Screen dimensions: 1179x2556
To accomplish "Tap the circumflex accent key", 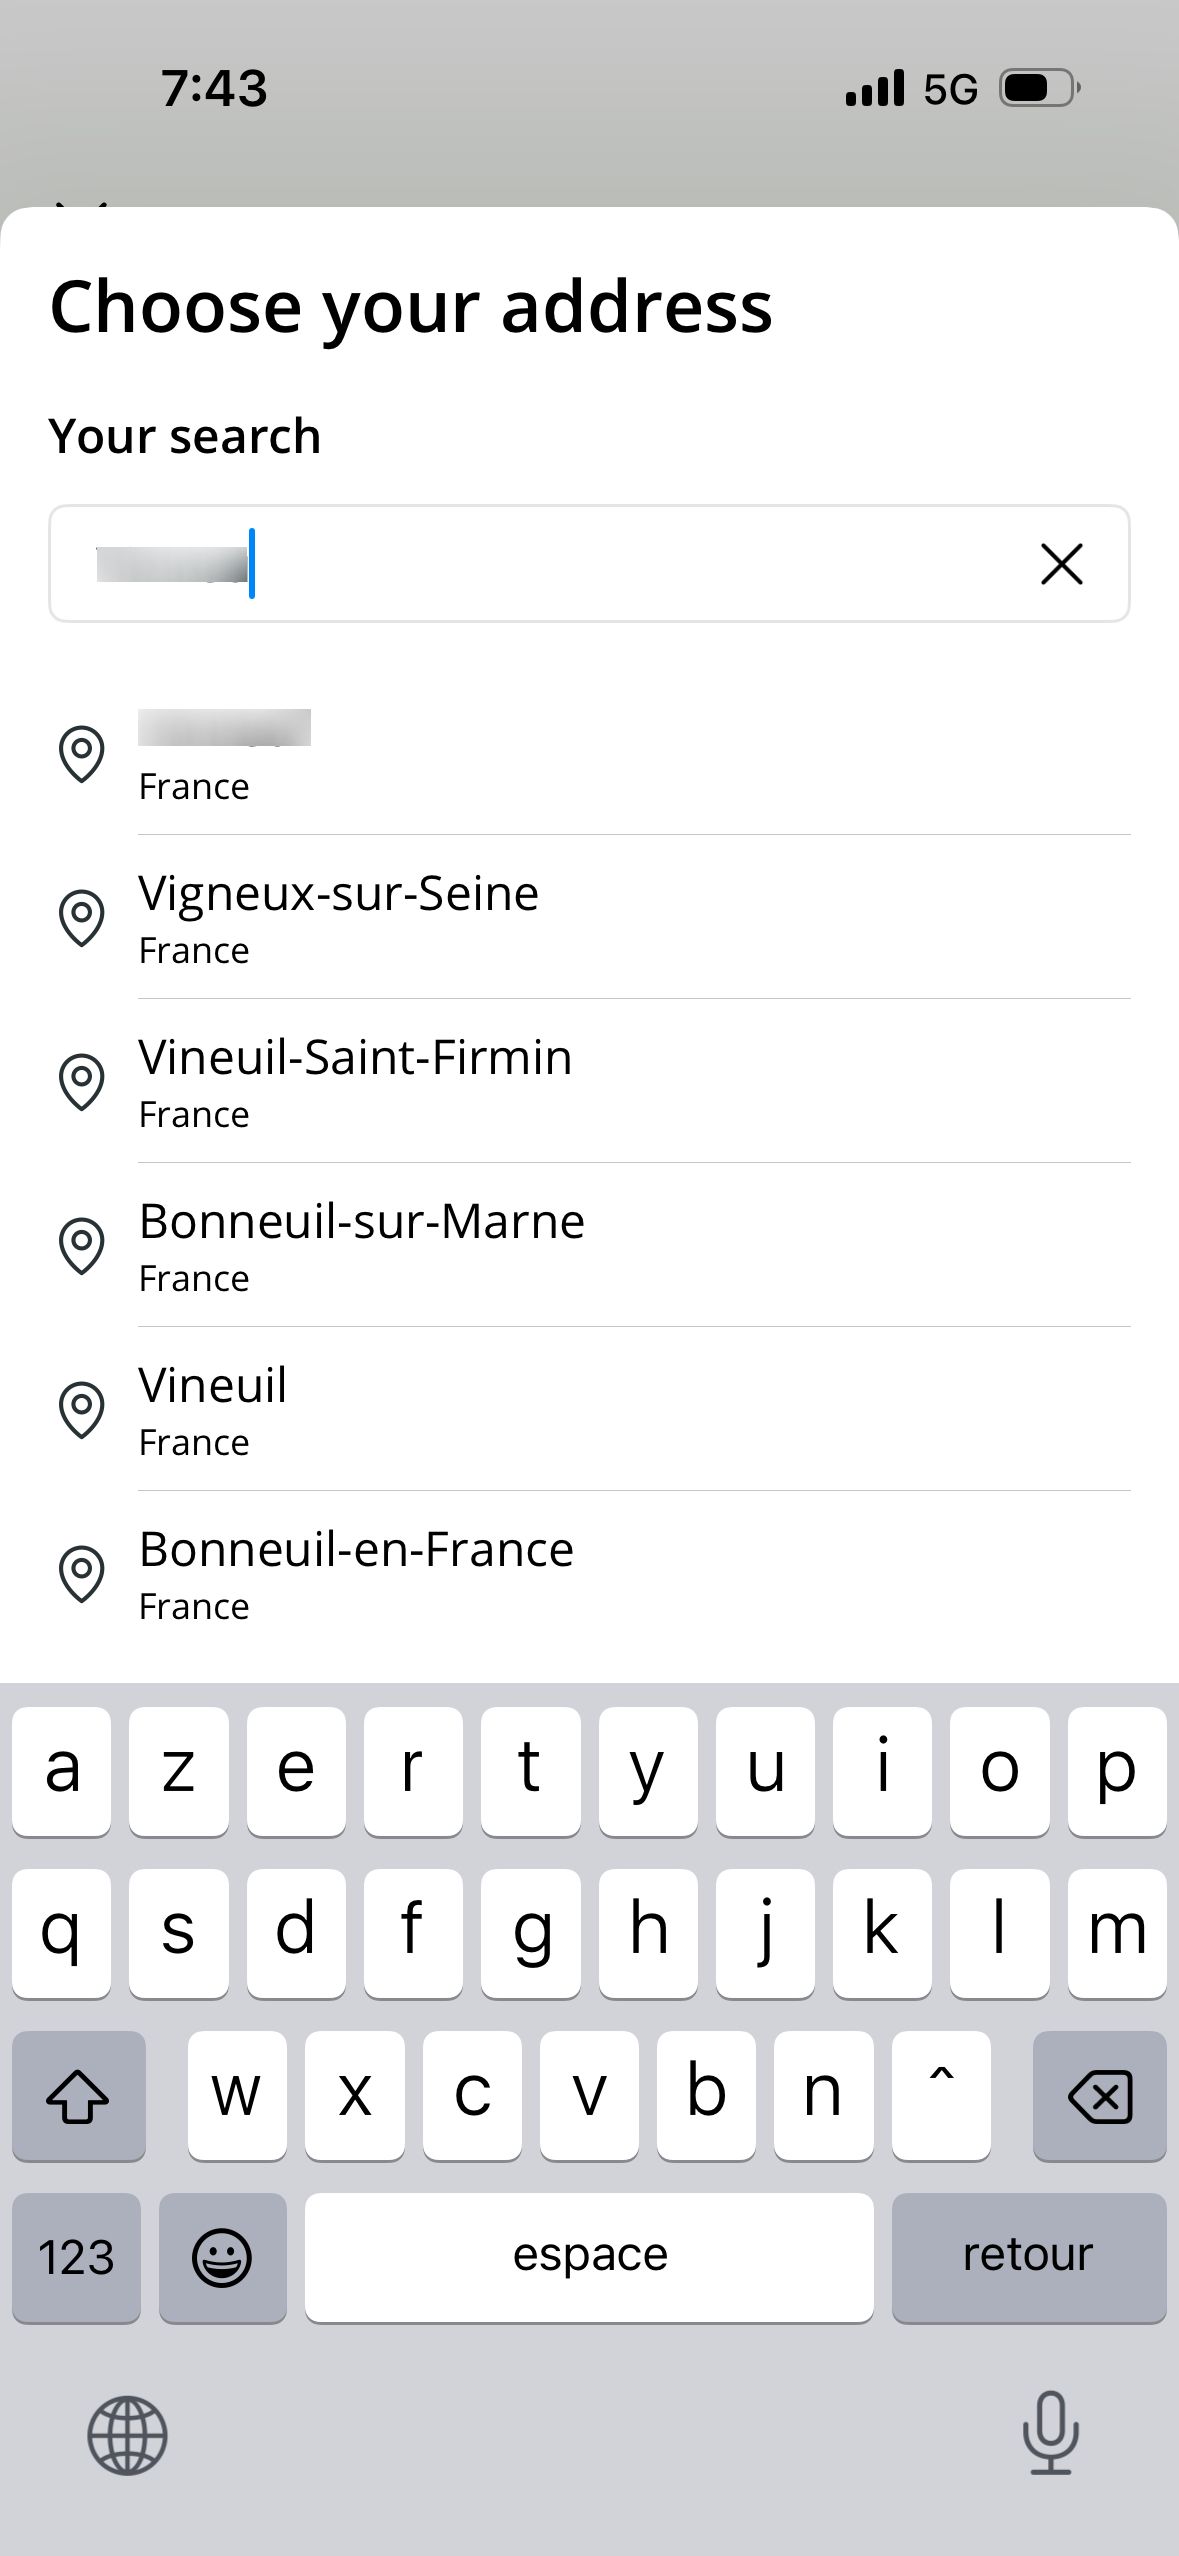I will (x=941, y=2095).
